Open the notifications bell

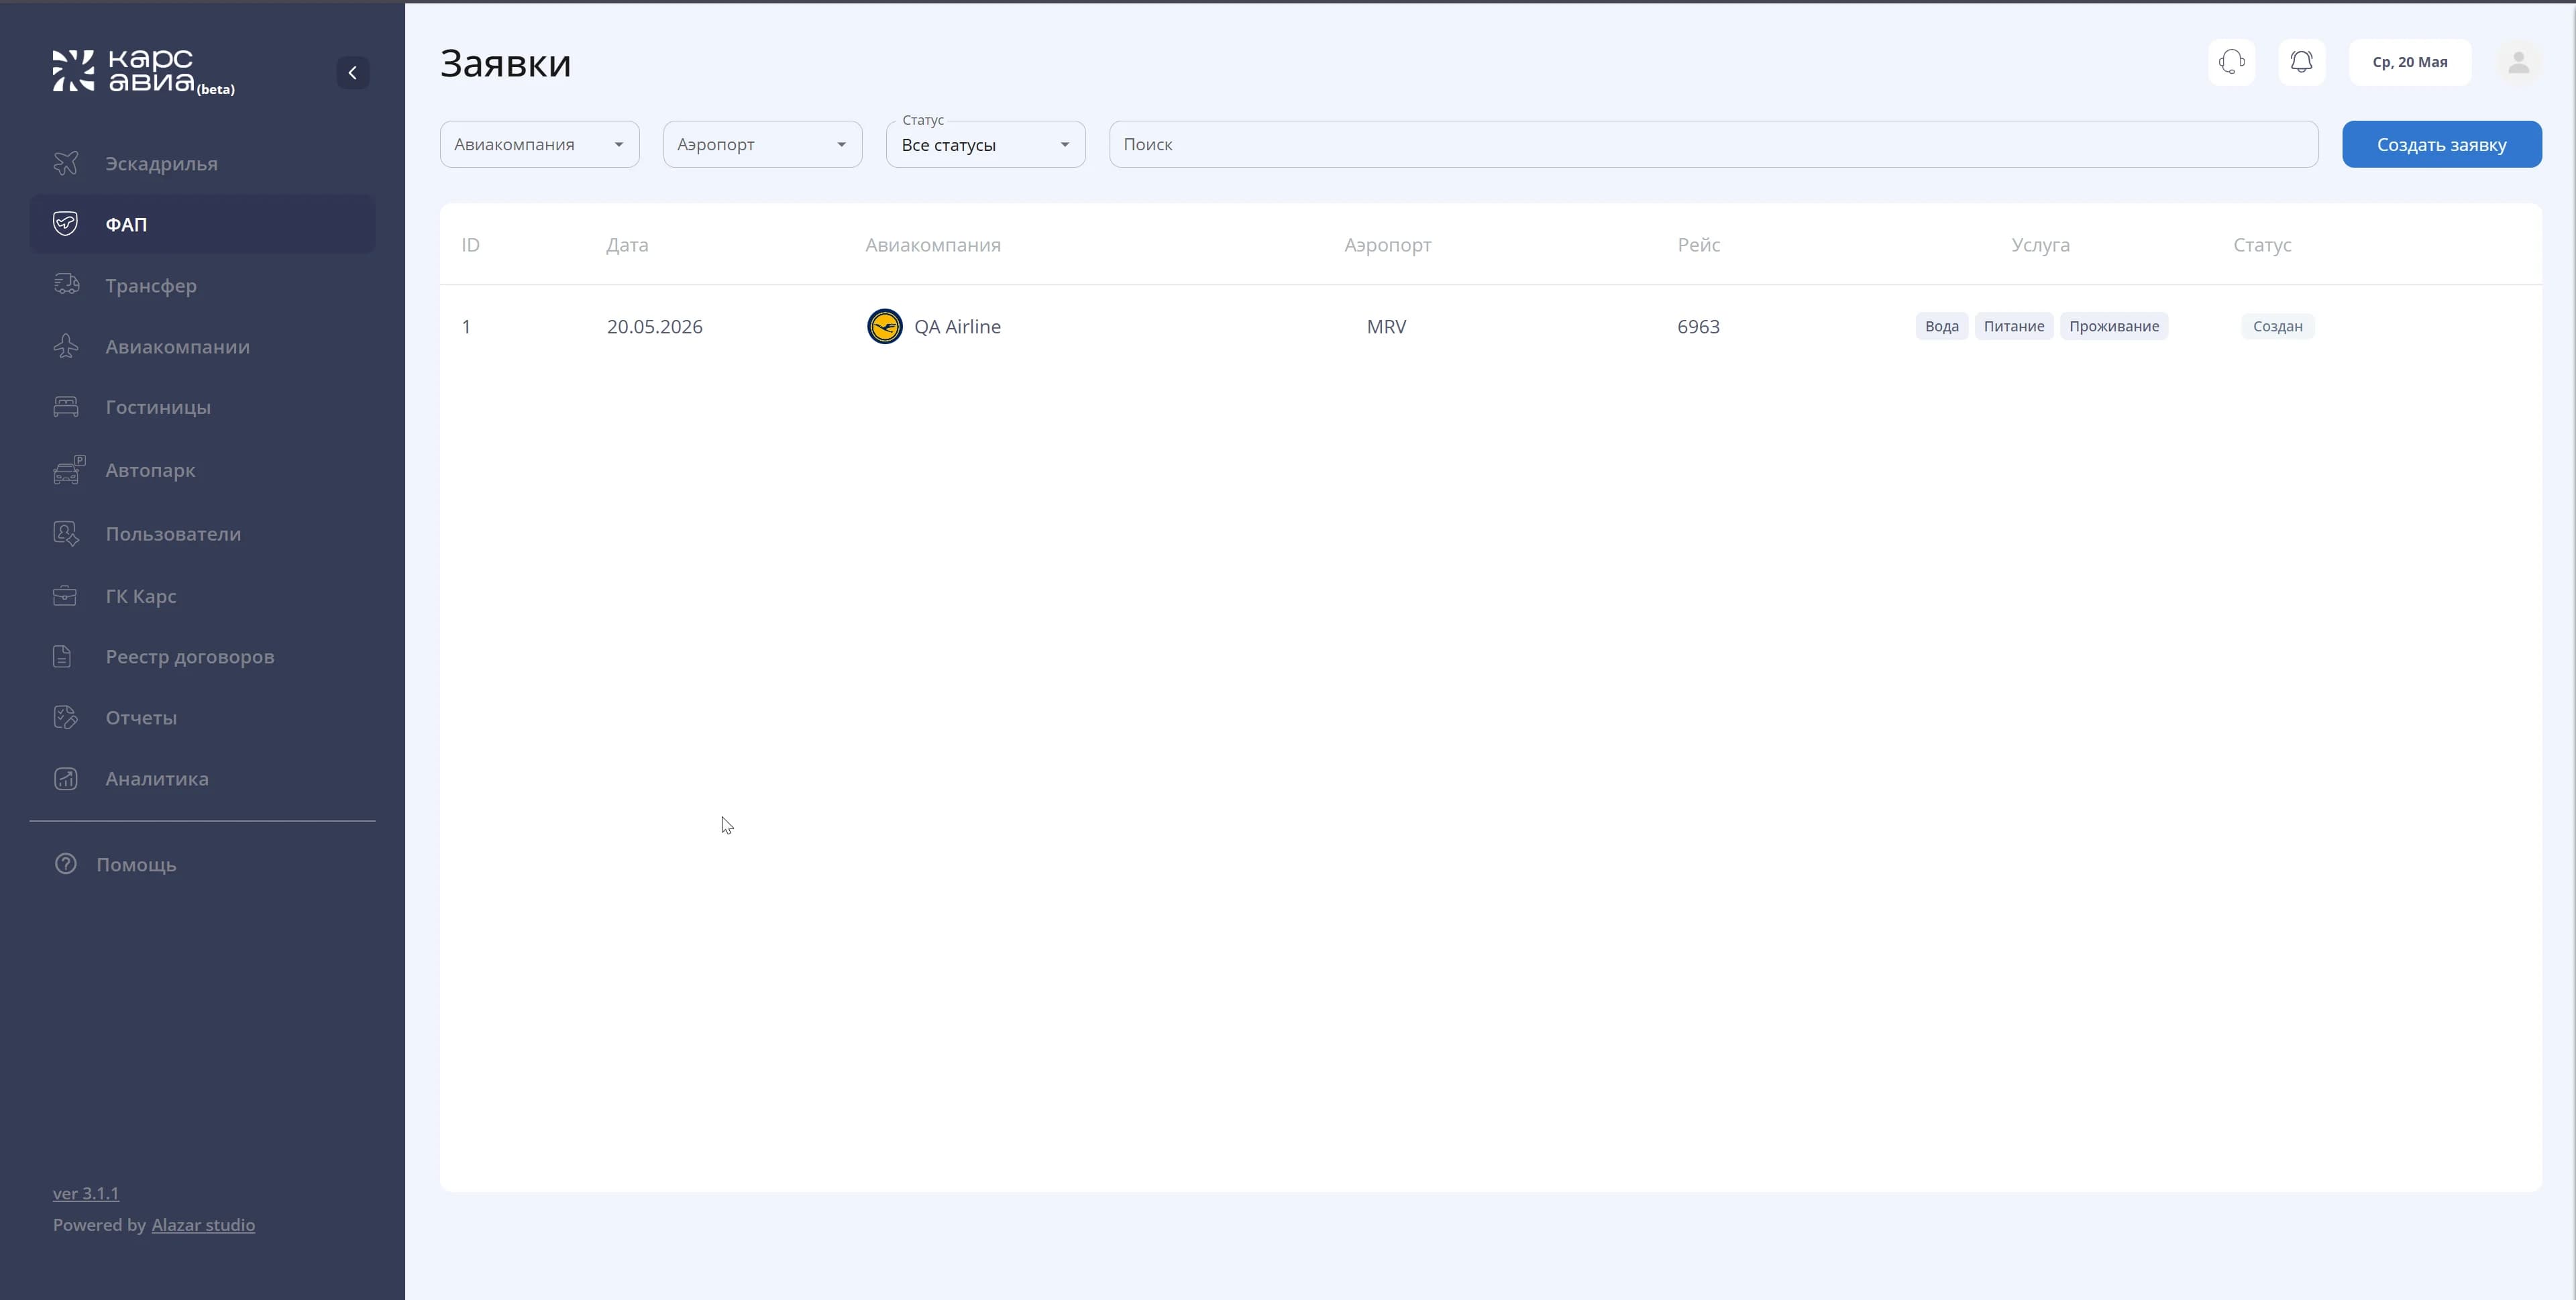(x=2301, y=62)
